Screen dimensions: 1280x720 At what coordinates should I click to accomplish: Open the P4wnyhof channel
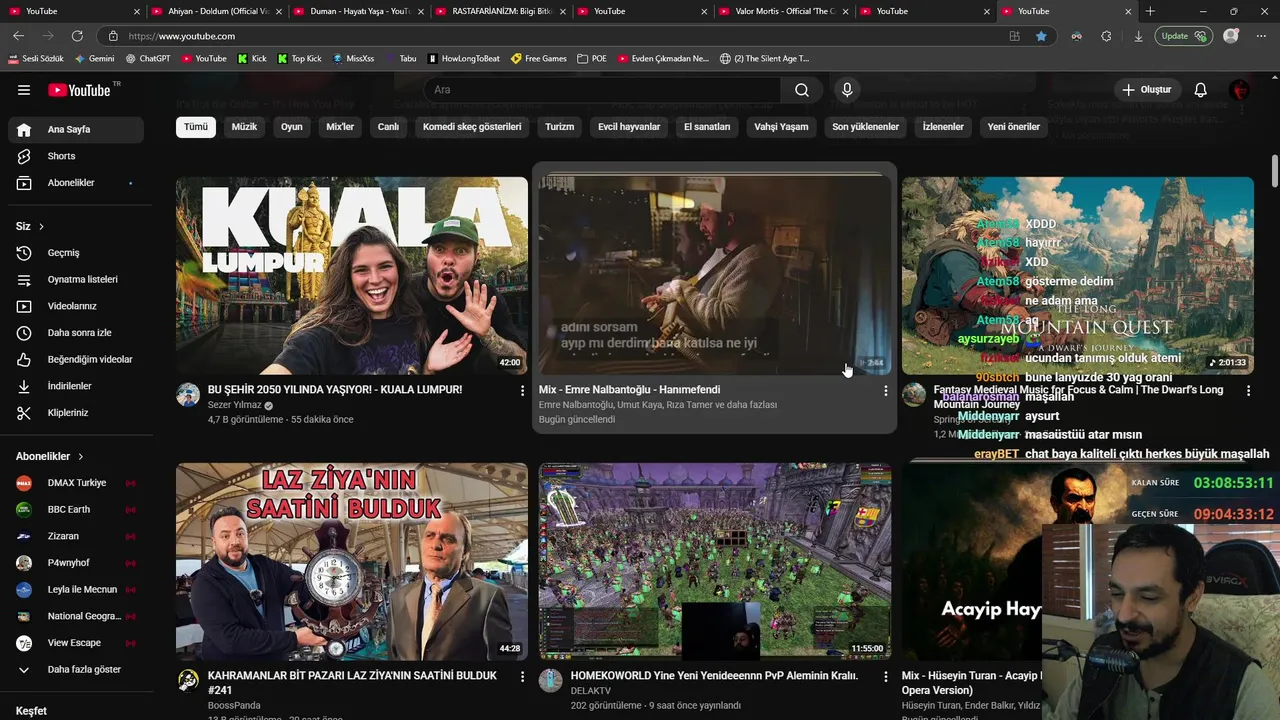pos(76,563)
